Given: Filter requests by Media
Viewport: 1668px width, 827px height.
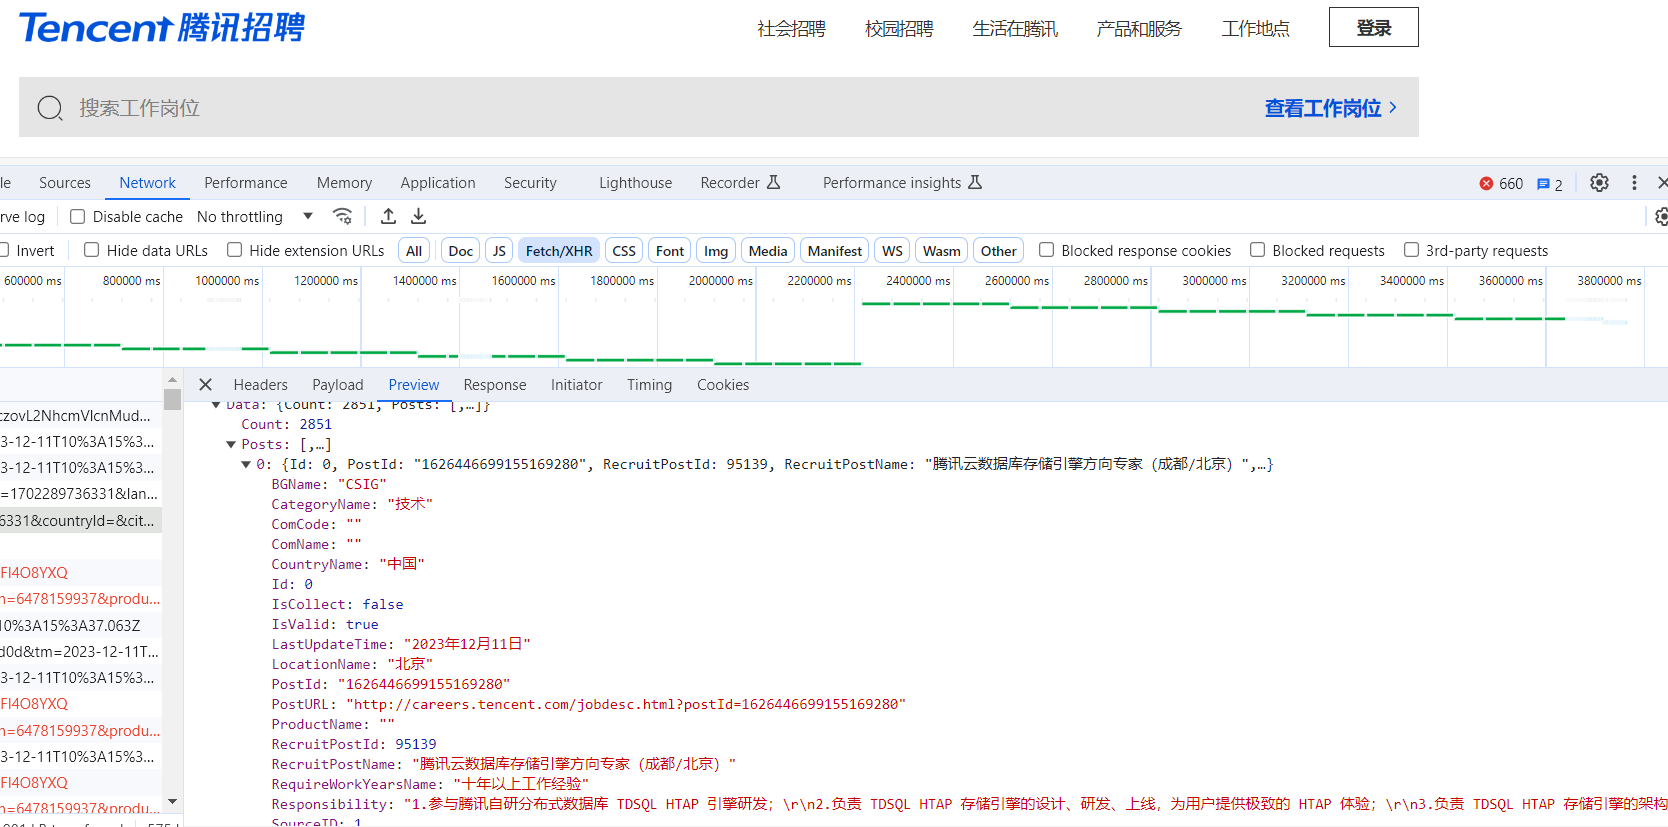Looking at the screenshot, I should 768,251.
